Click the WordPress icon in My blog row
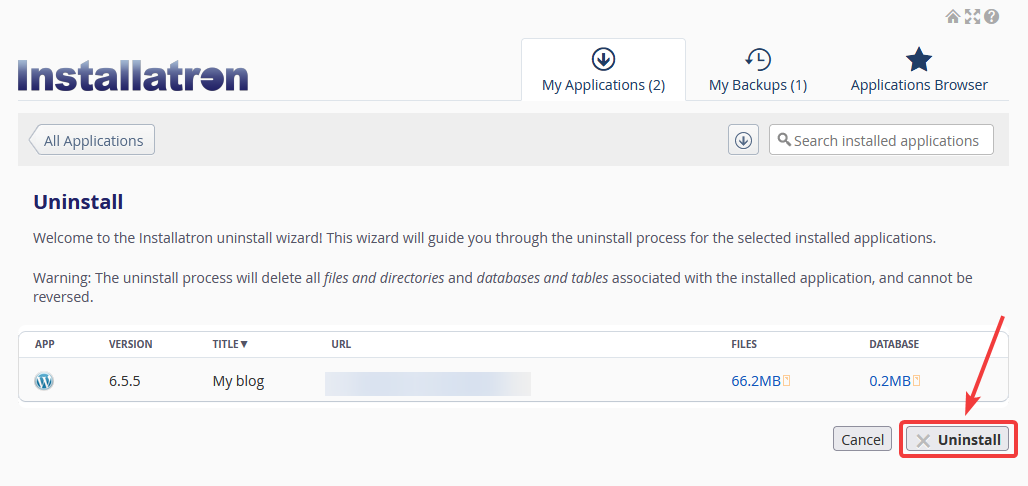The height and width of the screenshot is (486, 1028). [x=44, y=381]
